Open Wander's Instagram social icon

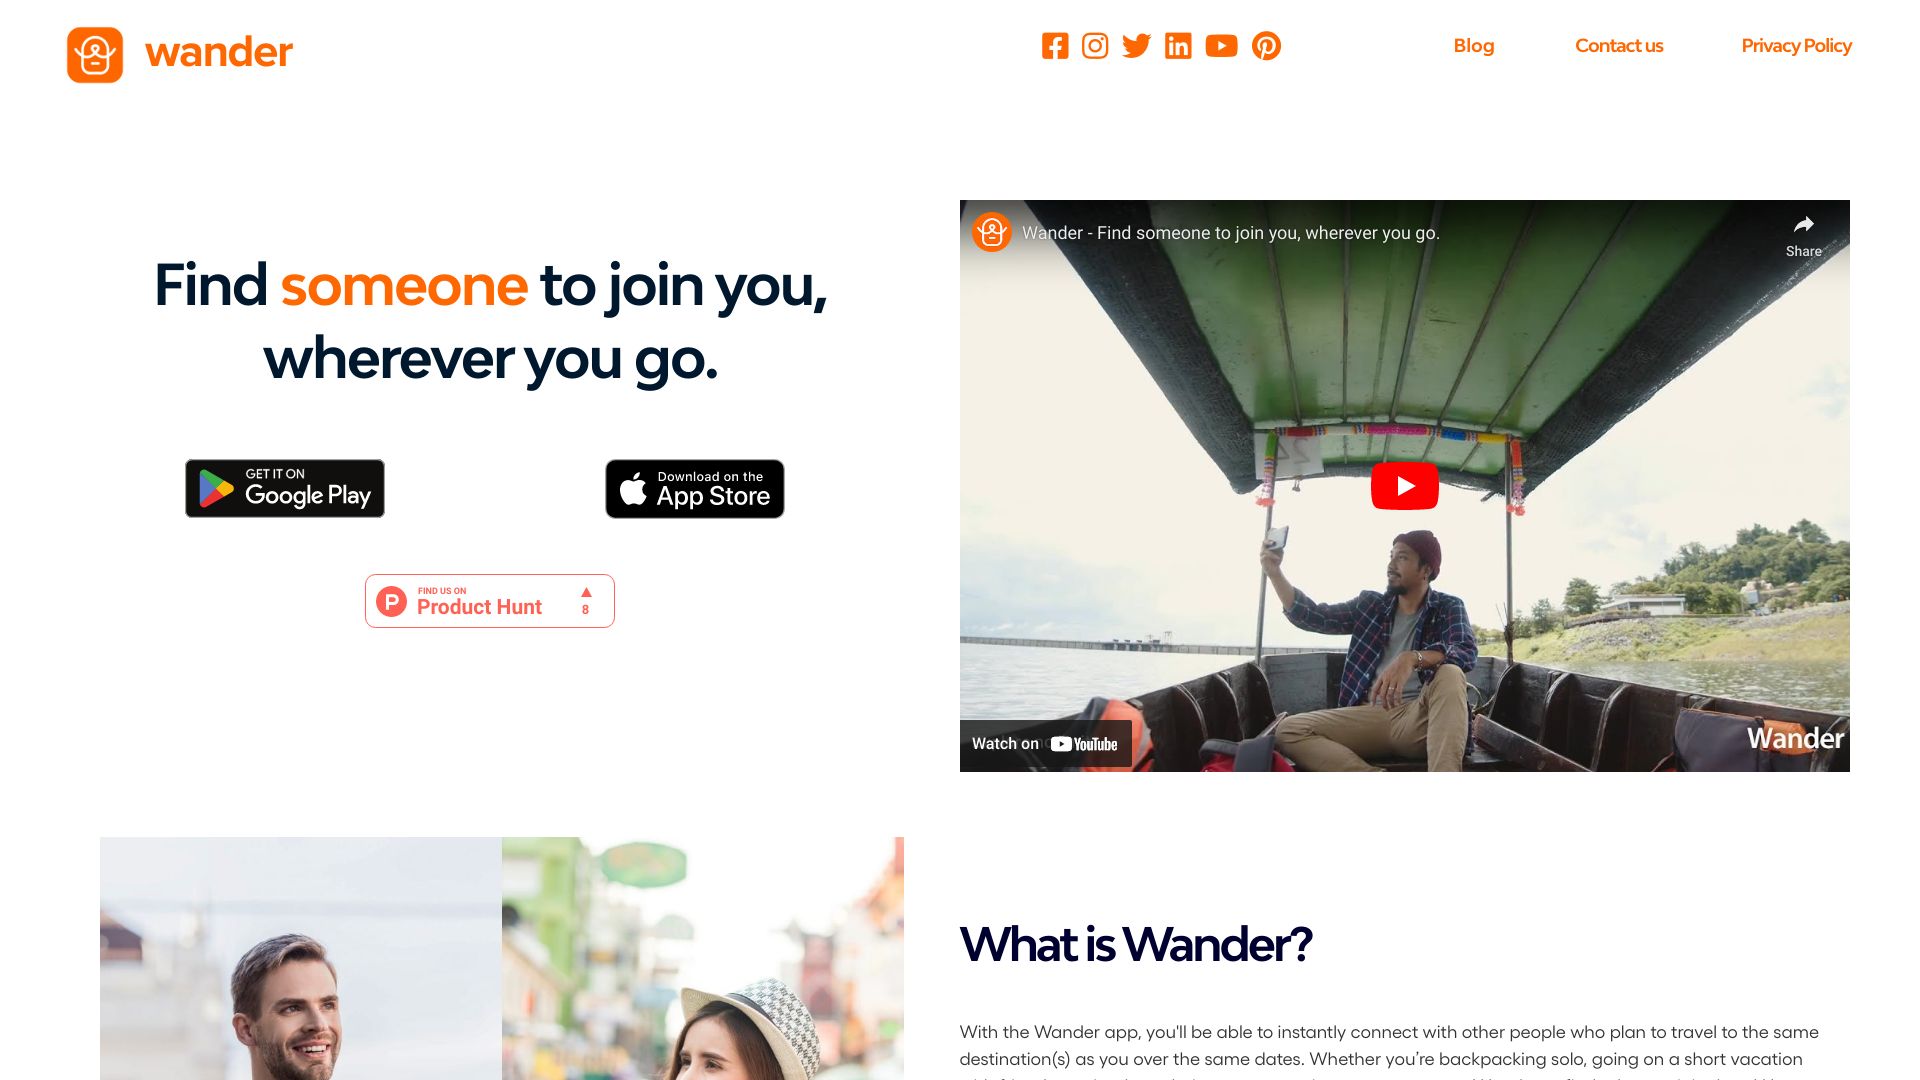click(x=1096, y=46)
